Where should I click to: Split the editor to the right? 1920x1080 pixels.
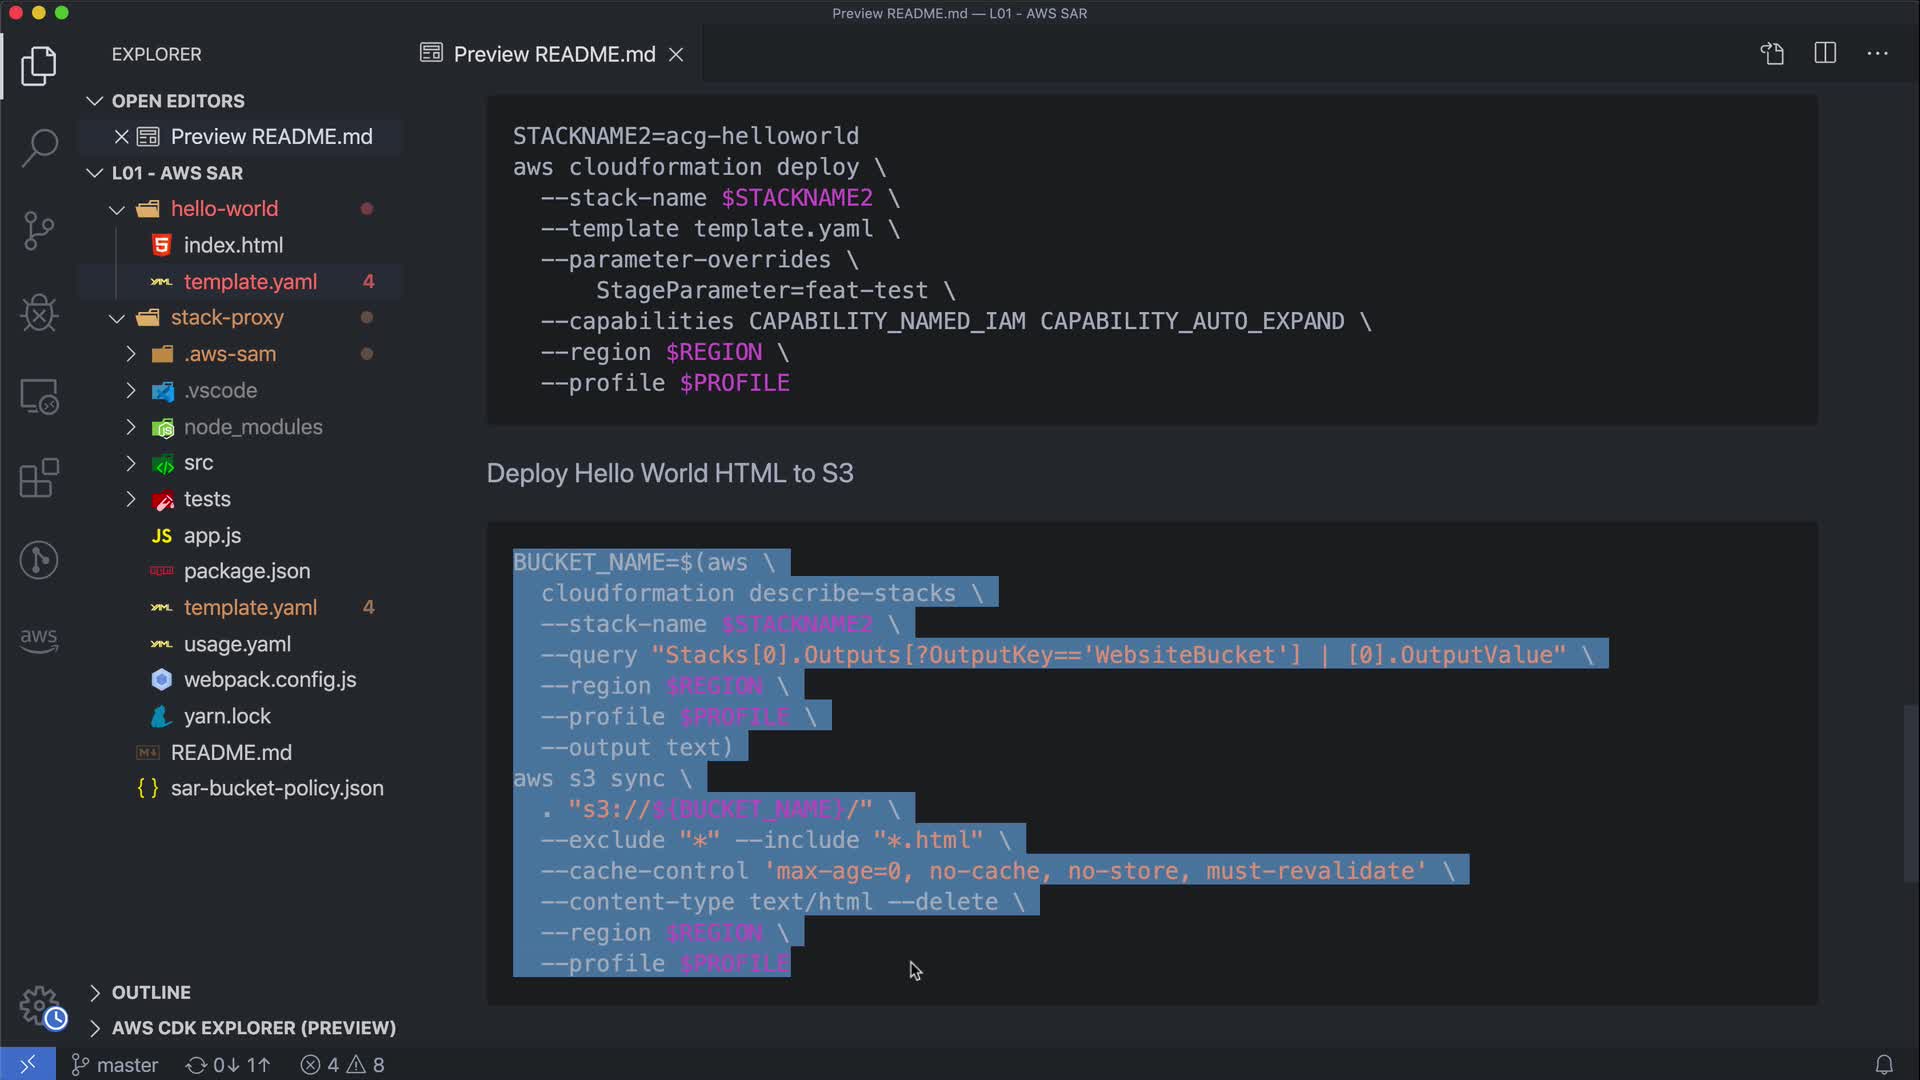click(x=1825, y=54)
